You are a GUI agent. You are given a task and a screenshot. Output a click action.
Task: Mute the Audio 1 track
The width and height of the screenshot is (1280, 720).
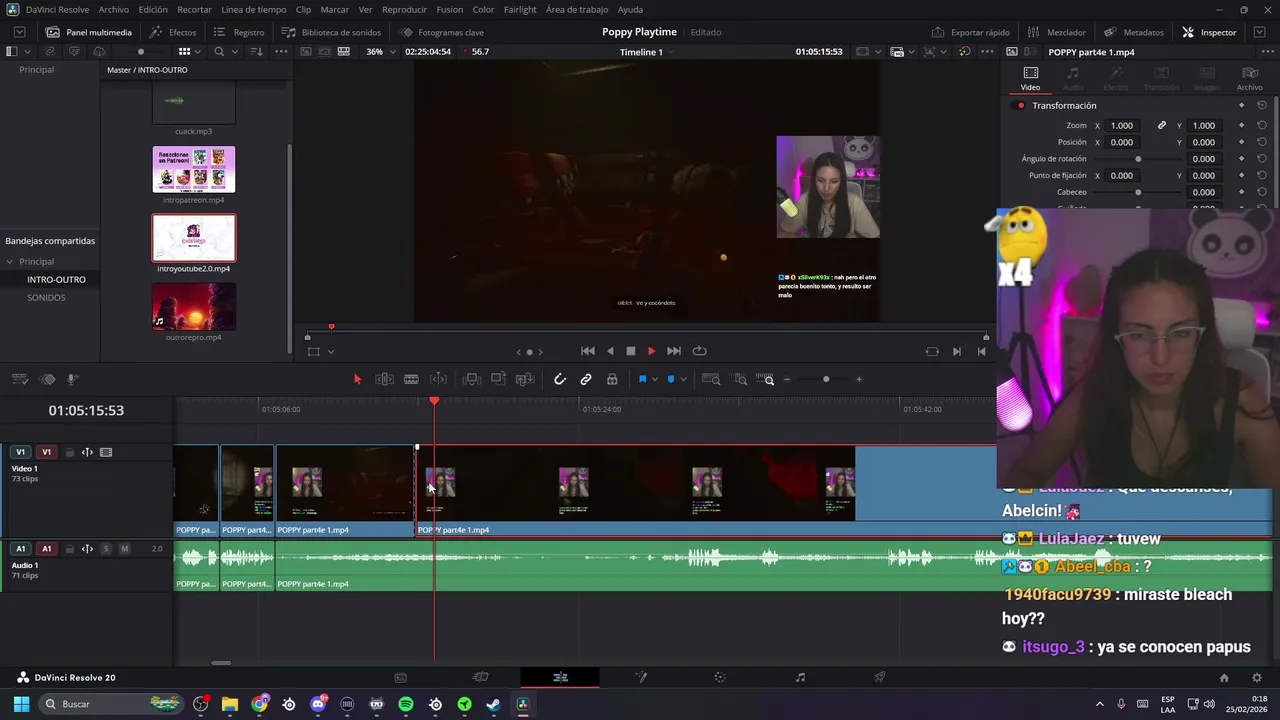pyautogui.click(x=124, y=549)
